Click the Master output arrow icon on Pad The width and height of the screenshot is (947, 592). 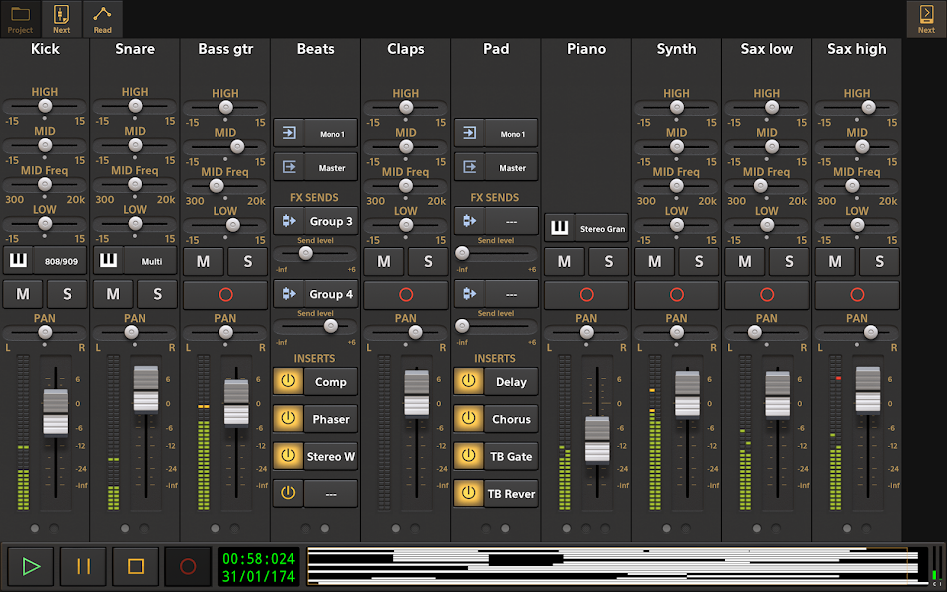(467, 166)
